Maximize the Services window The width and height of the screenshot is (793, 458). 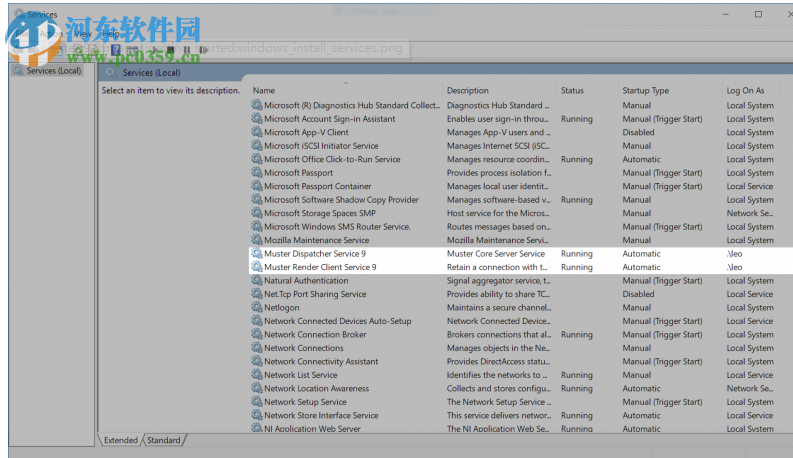(x=758, y=14)
